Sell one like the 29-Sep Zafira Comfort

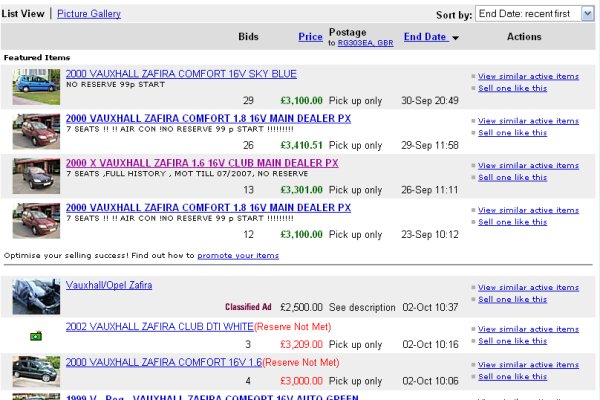point(512,133)
